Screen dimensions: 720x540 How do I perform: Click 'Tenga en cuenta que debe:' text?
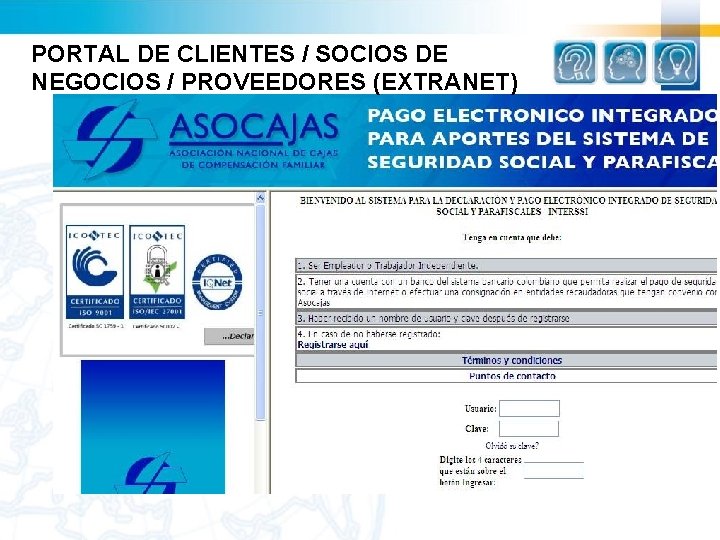512,237
